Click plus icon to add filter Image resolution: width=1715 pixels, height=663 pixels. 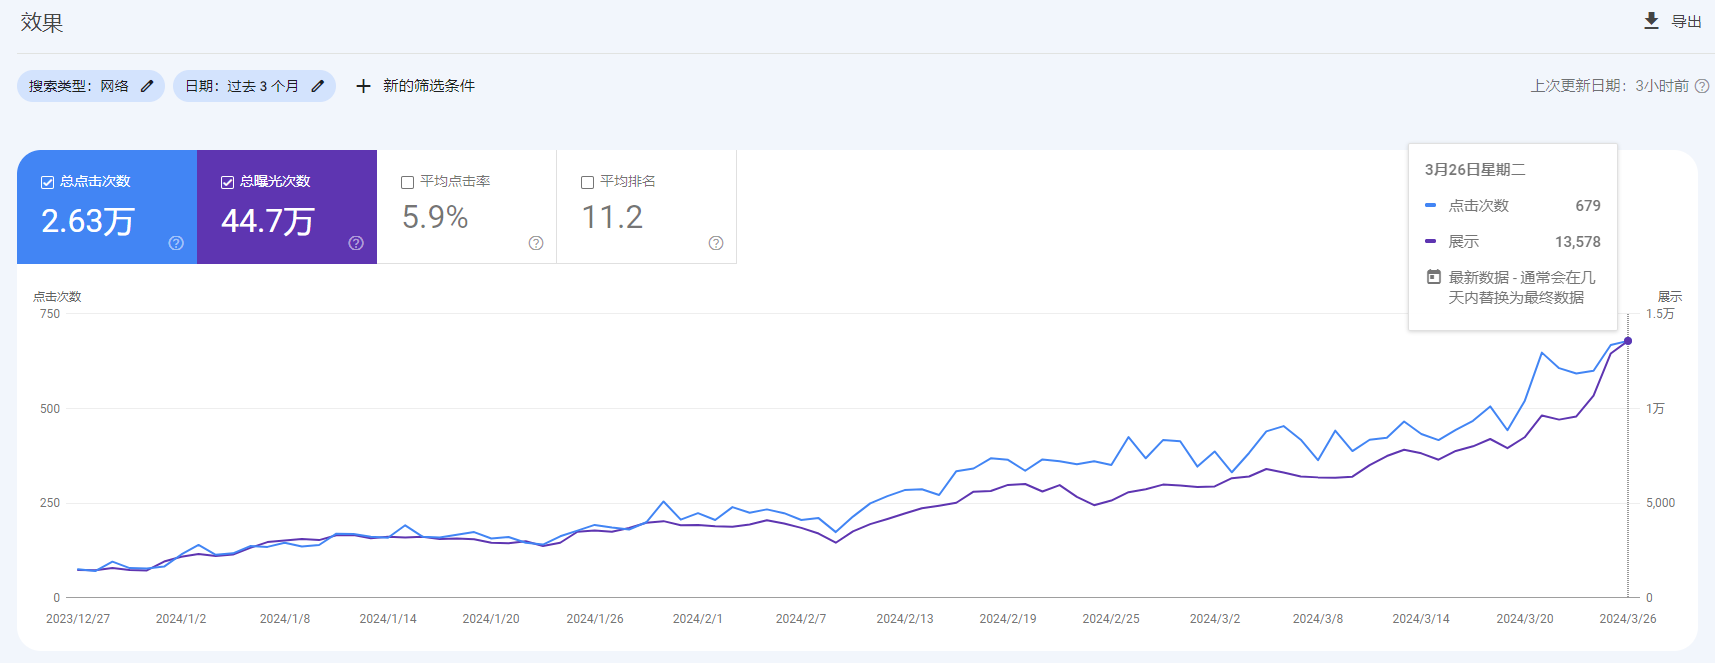363,86
